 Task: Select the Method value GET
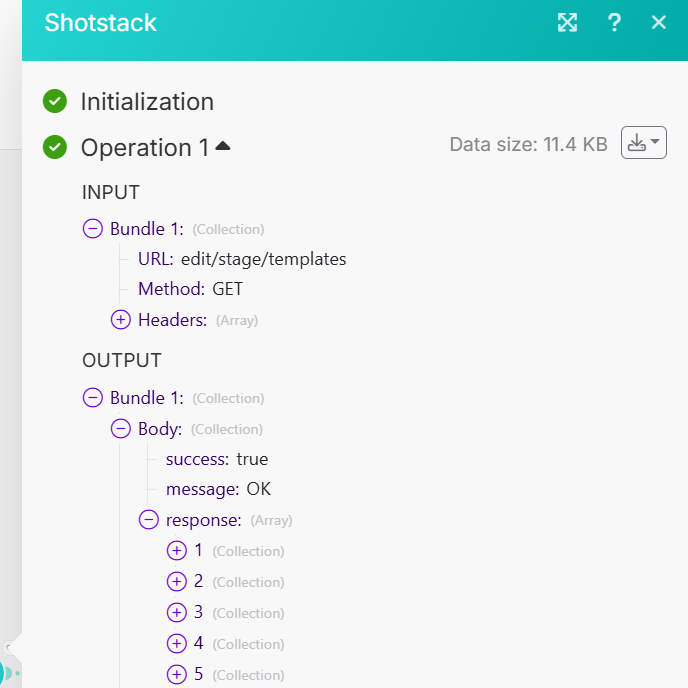[227, 289]
